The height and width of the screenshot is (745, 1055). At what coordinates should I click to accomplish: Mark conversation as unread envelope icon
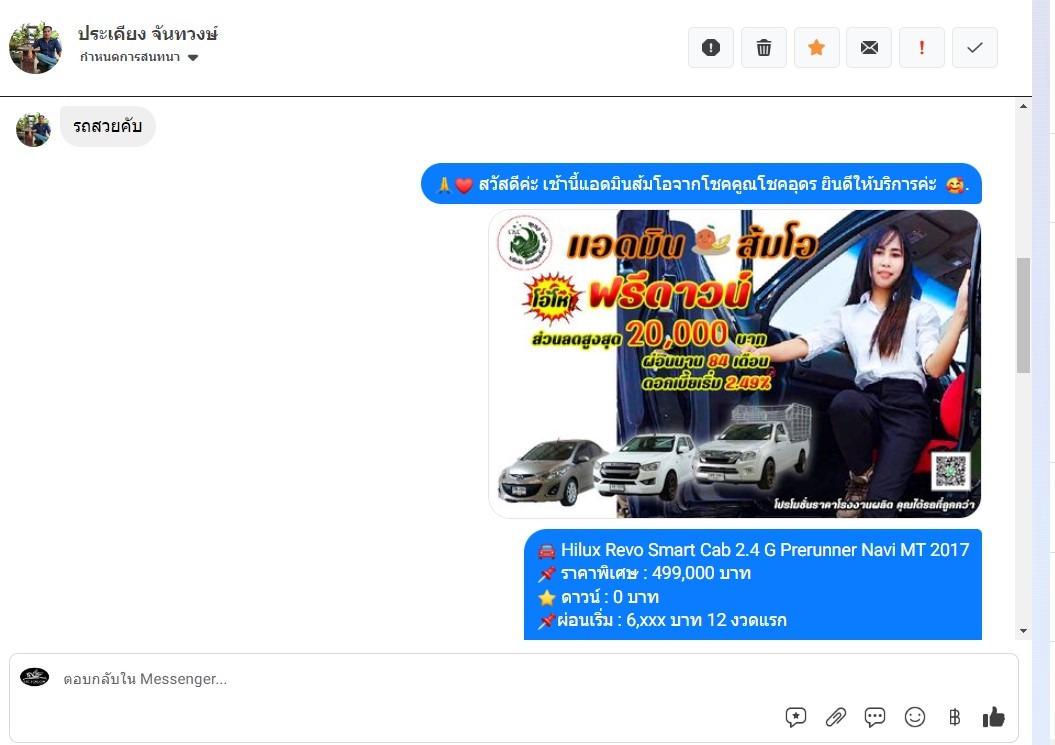coord(869,48)
